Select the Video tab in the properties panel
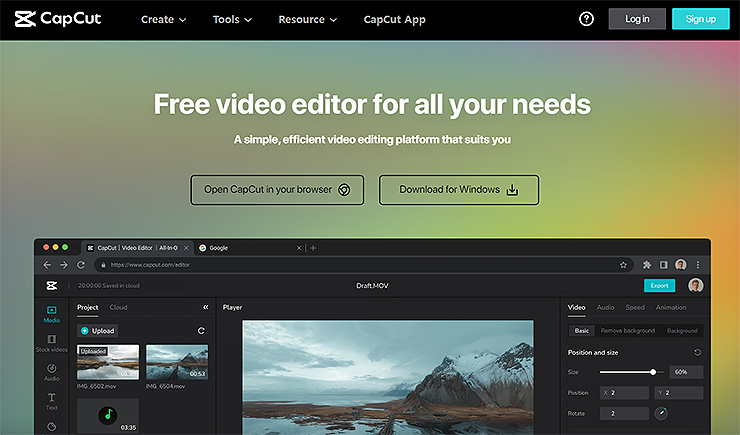The image size is (740, 435). [576, 307]
